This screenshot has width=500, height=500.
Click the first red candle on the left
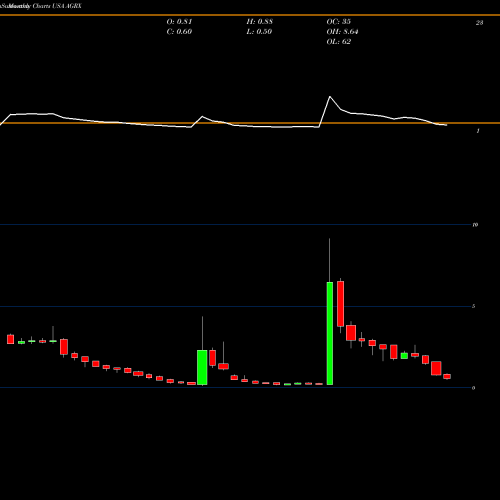11,339
